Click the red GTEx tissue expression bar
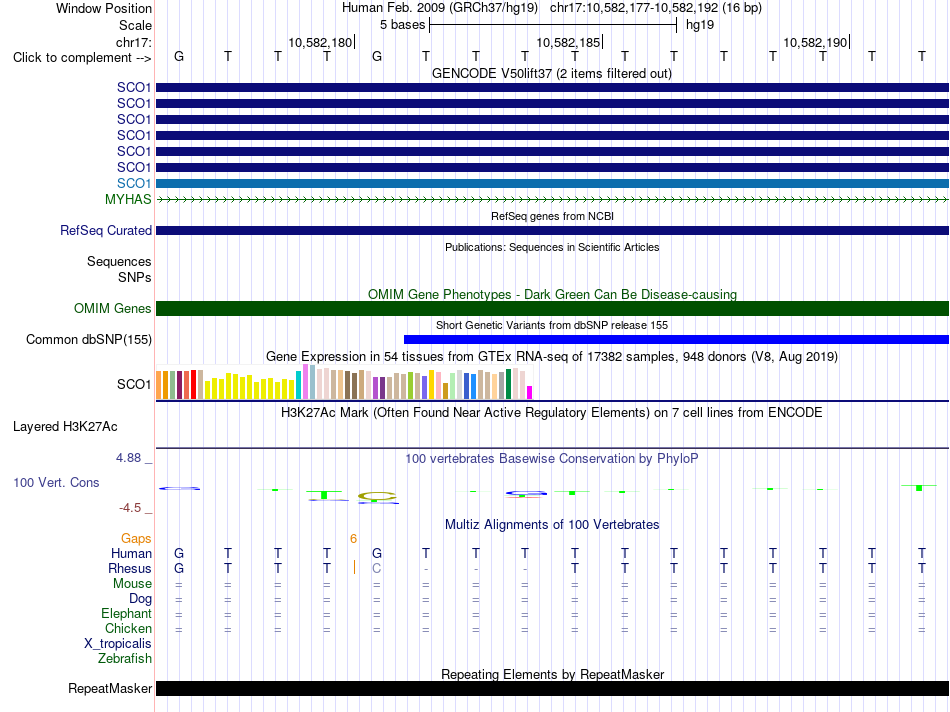The height and width of the screenshot is (712, 950). pos(193,384)
